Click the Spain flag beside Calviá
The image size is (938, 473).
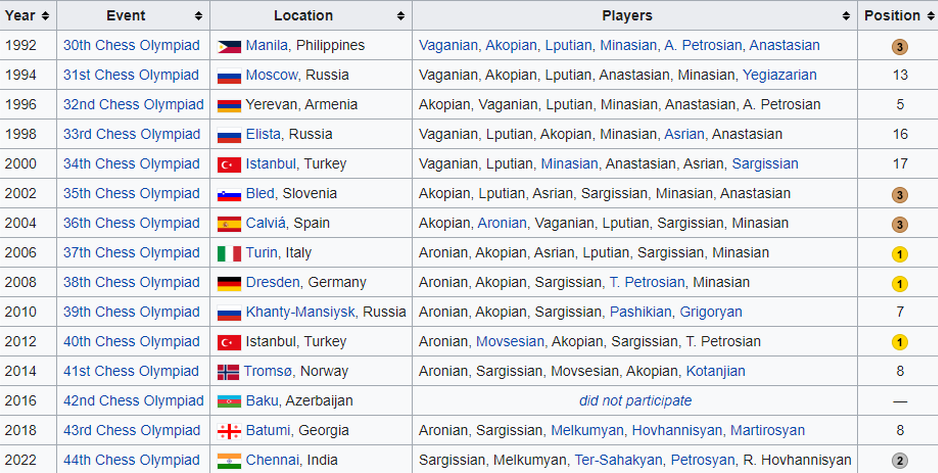(229, 223)
